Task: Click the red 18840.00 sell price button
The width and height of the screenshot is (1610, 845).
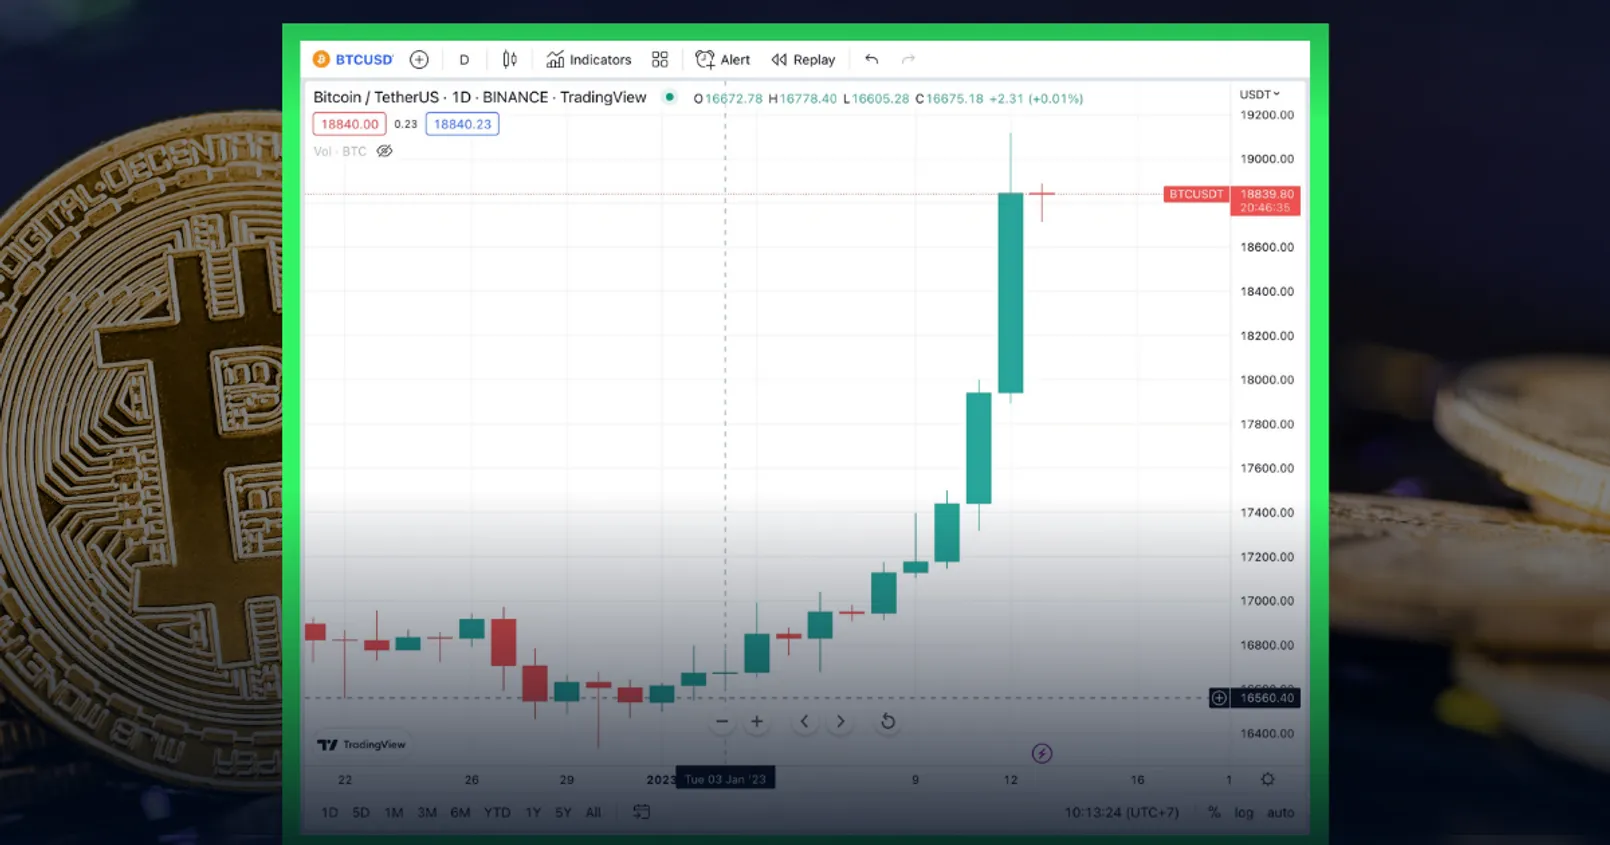Action: click(x=350, y=124)
